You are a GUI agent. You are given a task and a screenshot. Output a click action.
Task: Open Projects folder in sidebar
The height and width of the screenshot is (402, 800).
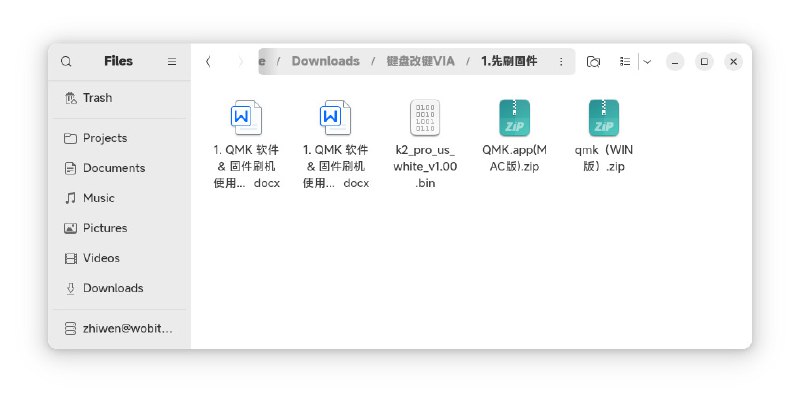(x=119, y=138)
